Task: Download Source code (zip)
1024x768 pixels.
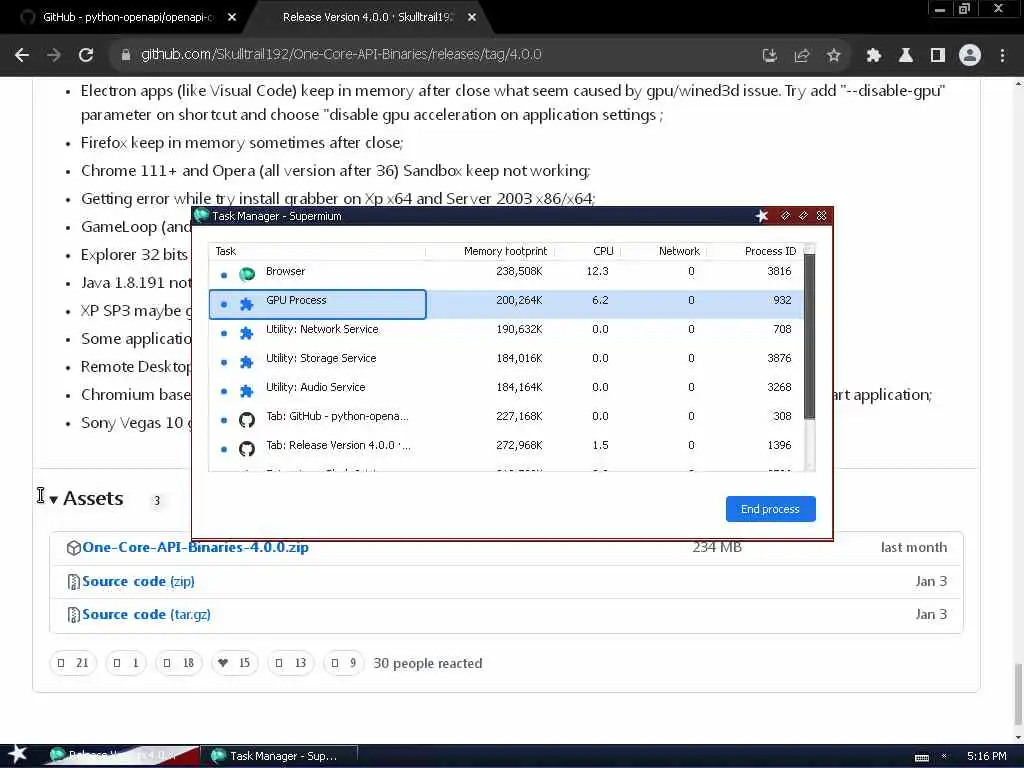Action: [138, 581]
